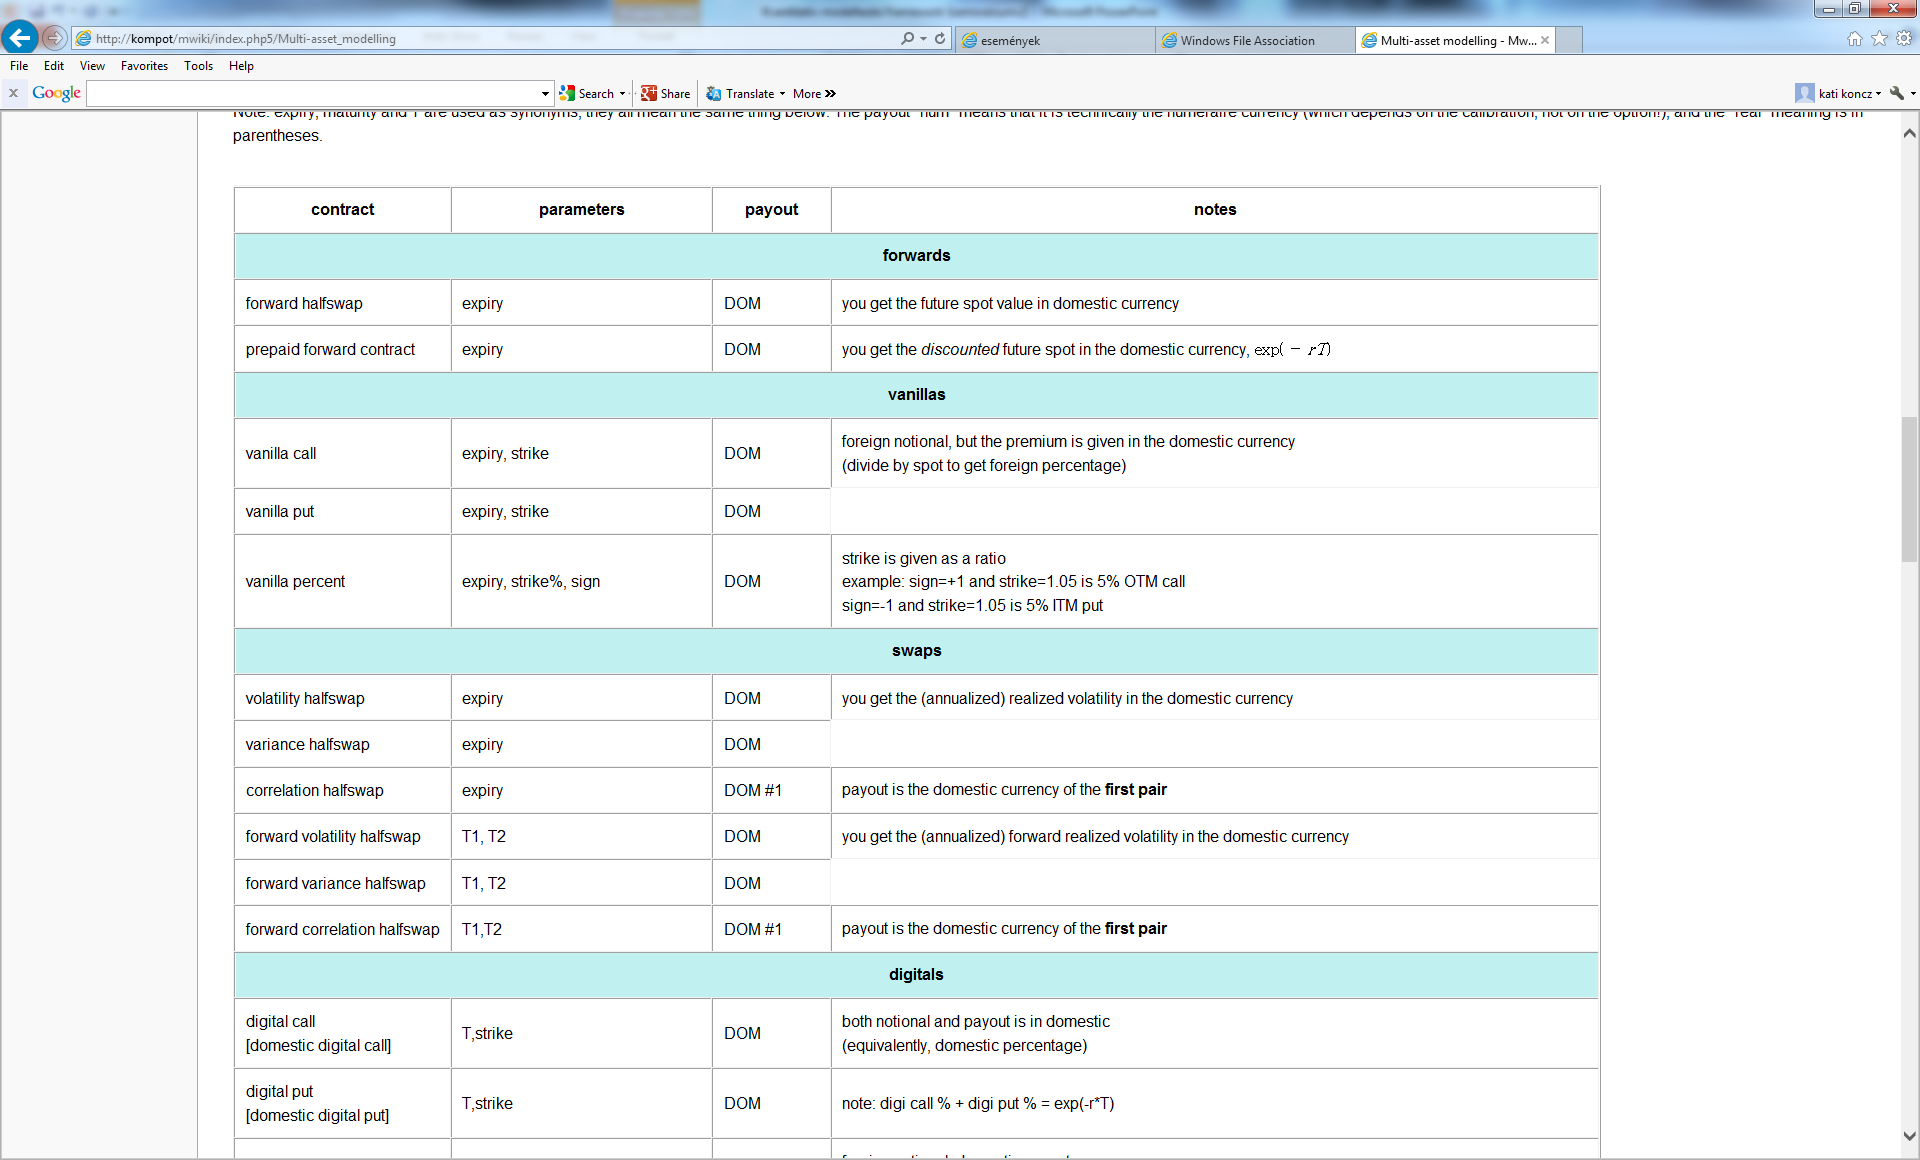Click the 'volatility halfswap' cell

[x=343, y=698]
